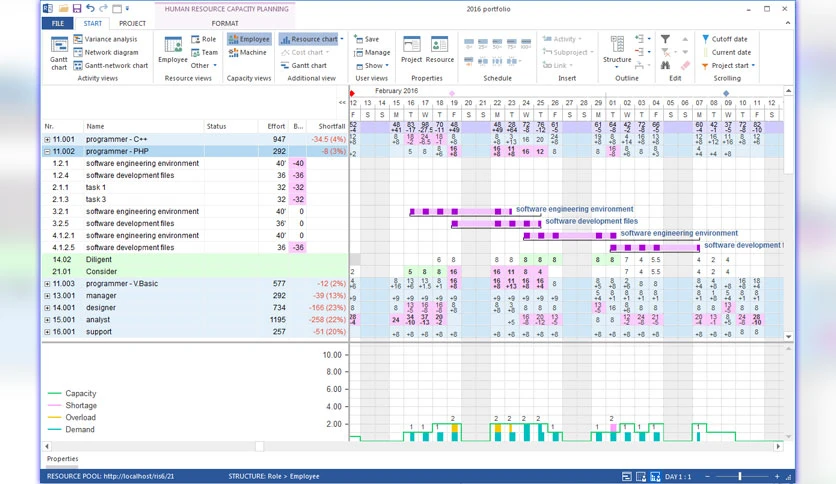Click the Effort column header

pos(273,126)
